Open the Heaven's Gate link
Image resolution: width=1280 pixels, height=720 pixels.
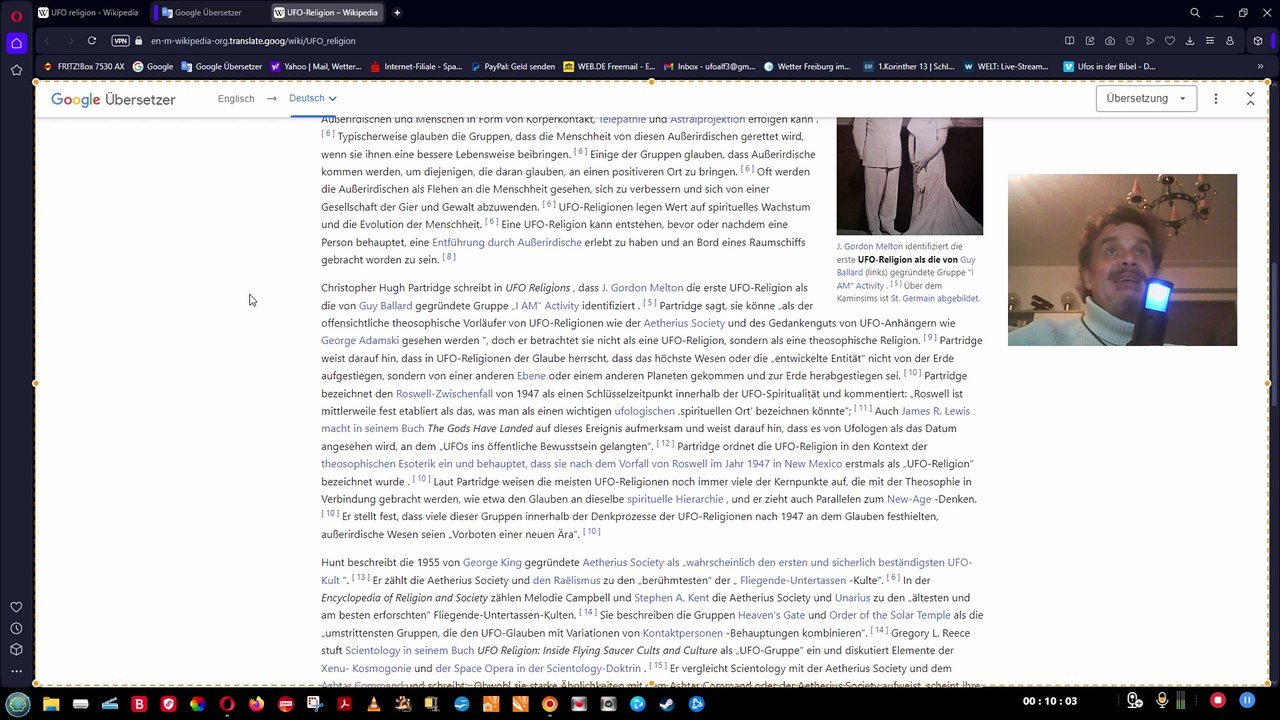pyautogui.click(x=771, y=615)
